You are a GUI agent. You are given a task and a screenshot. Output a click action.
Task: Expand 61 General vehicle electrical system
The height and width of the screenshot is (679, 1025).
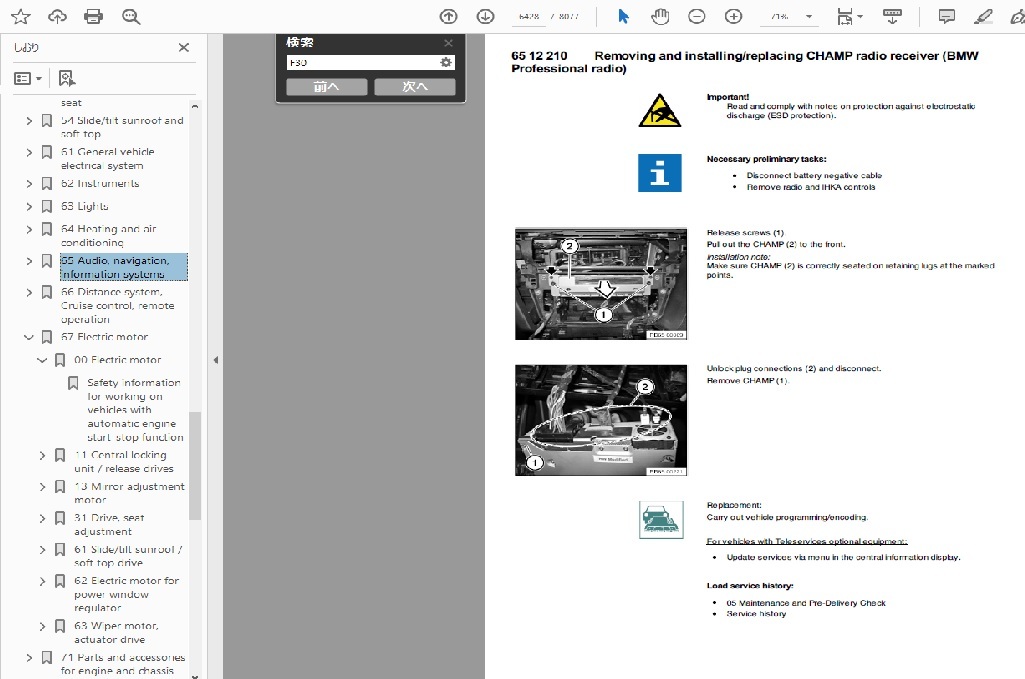[x=29, y=152]
